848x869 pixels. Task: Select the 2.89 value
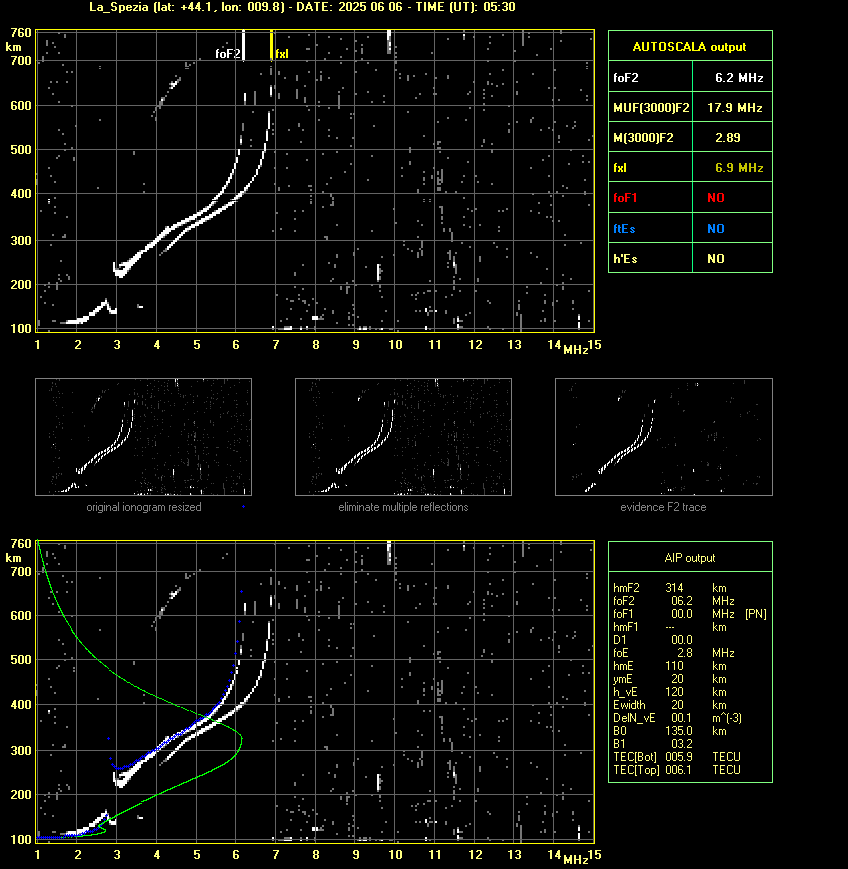727,138
